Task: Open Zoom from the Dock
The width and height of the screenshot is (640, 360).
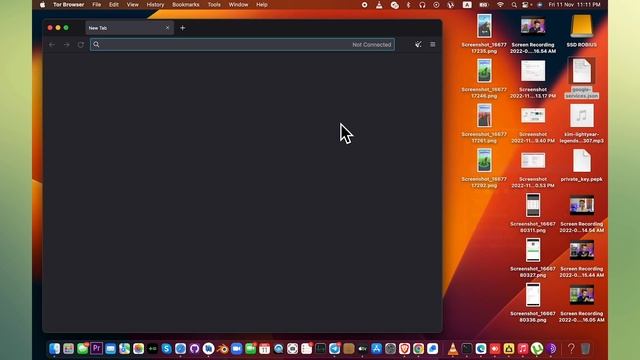Action: click(x=236, y=348)
